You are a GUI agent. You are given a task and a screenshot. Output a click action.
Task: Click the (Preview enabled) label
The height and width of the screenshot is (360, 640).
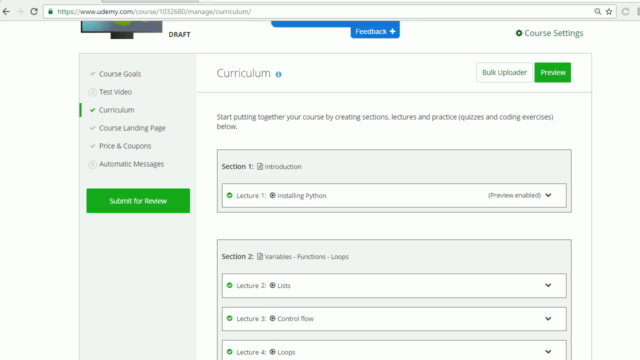(x=514, y=195)
